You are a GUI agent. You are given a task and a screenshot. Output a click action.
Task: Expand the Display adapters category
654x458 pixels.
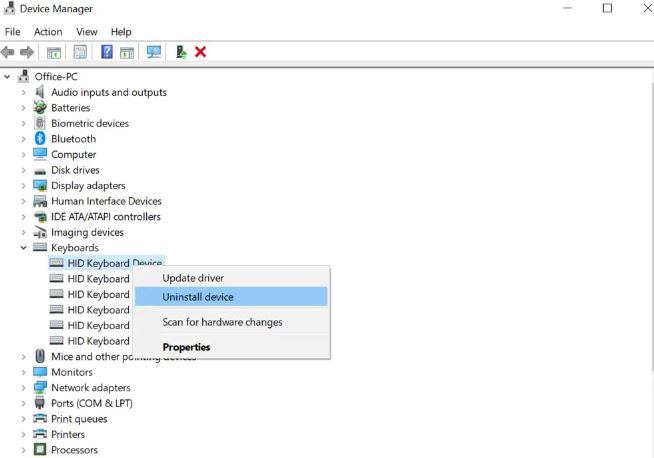(x=24, y=186)
